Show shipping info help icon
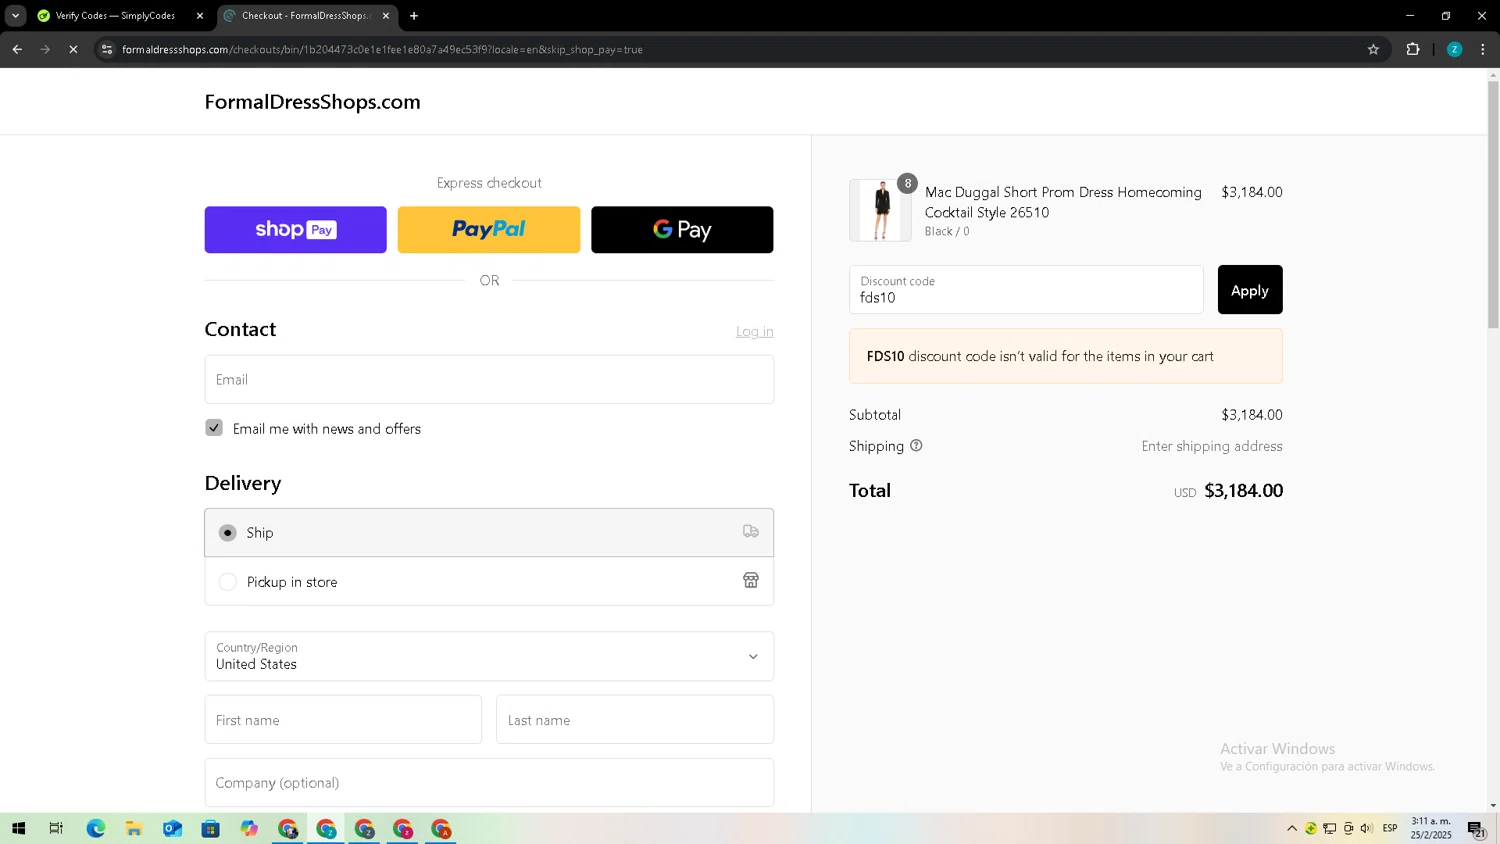1500x844 pixels. 916,446
